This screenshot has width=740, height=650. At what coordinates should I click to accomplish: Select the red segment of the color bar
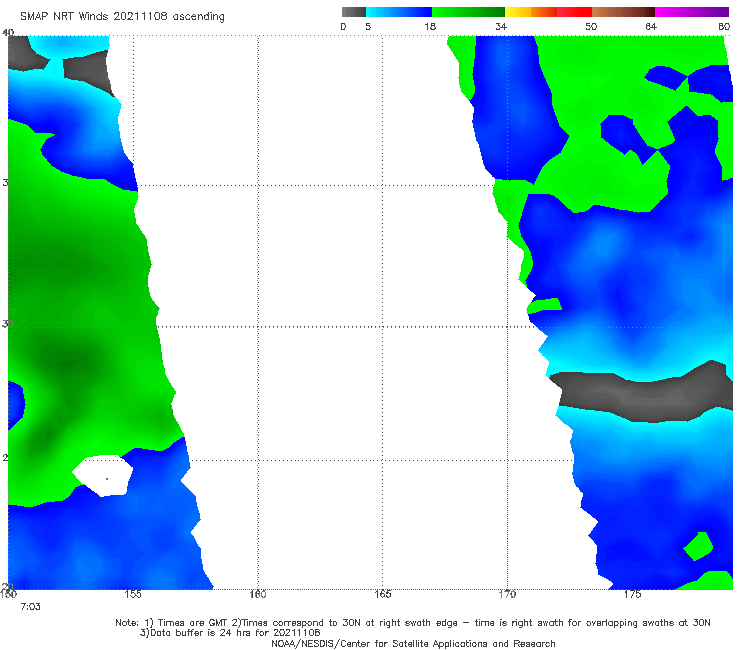(x=574, y=12)
